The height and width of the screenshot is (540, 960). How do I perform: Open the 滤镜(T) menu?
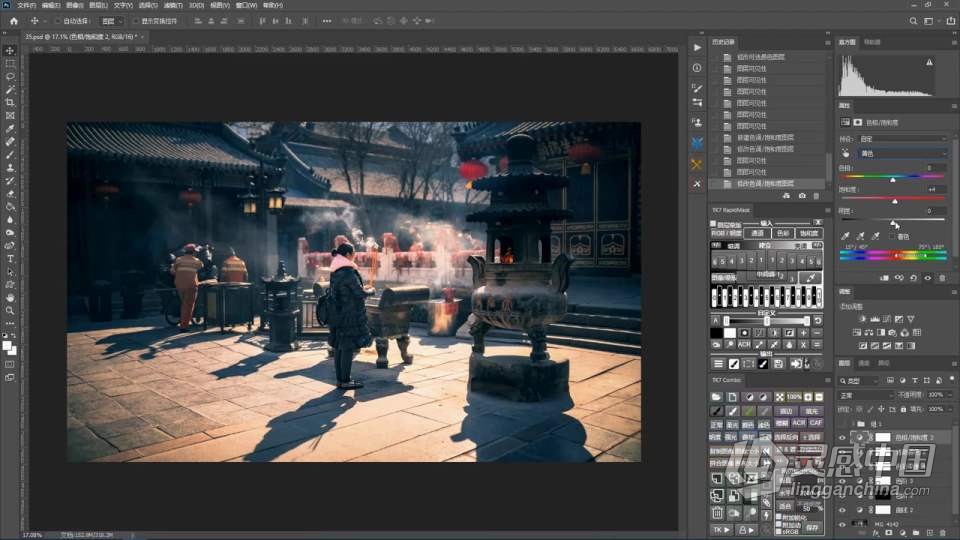tap(173, 5)
